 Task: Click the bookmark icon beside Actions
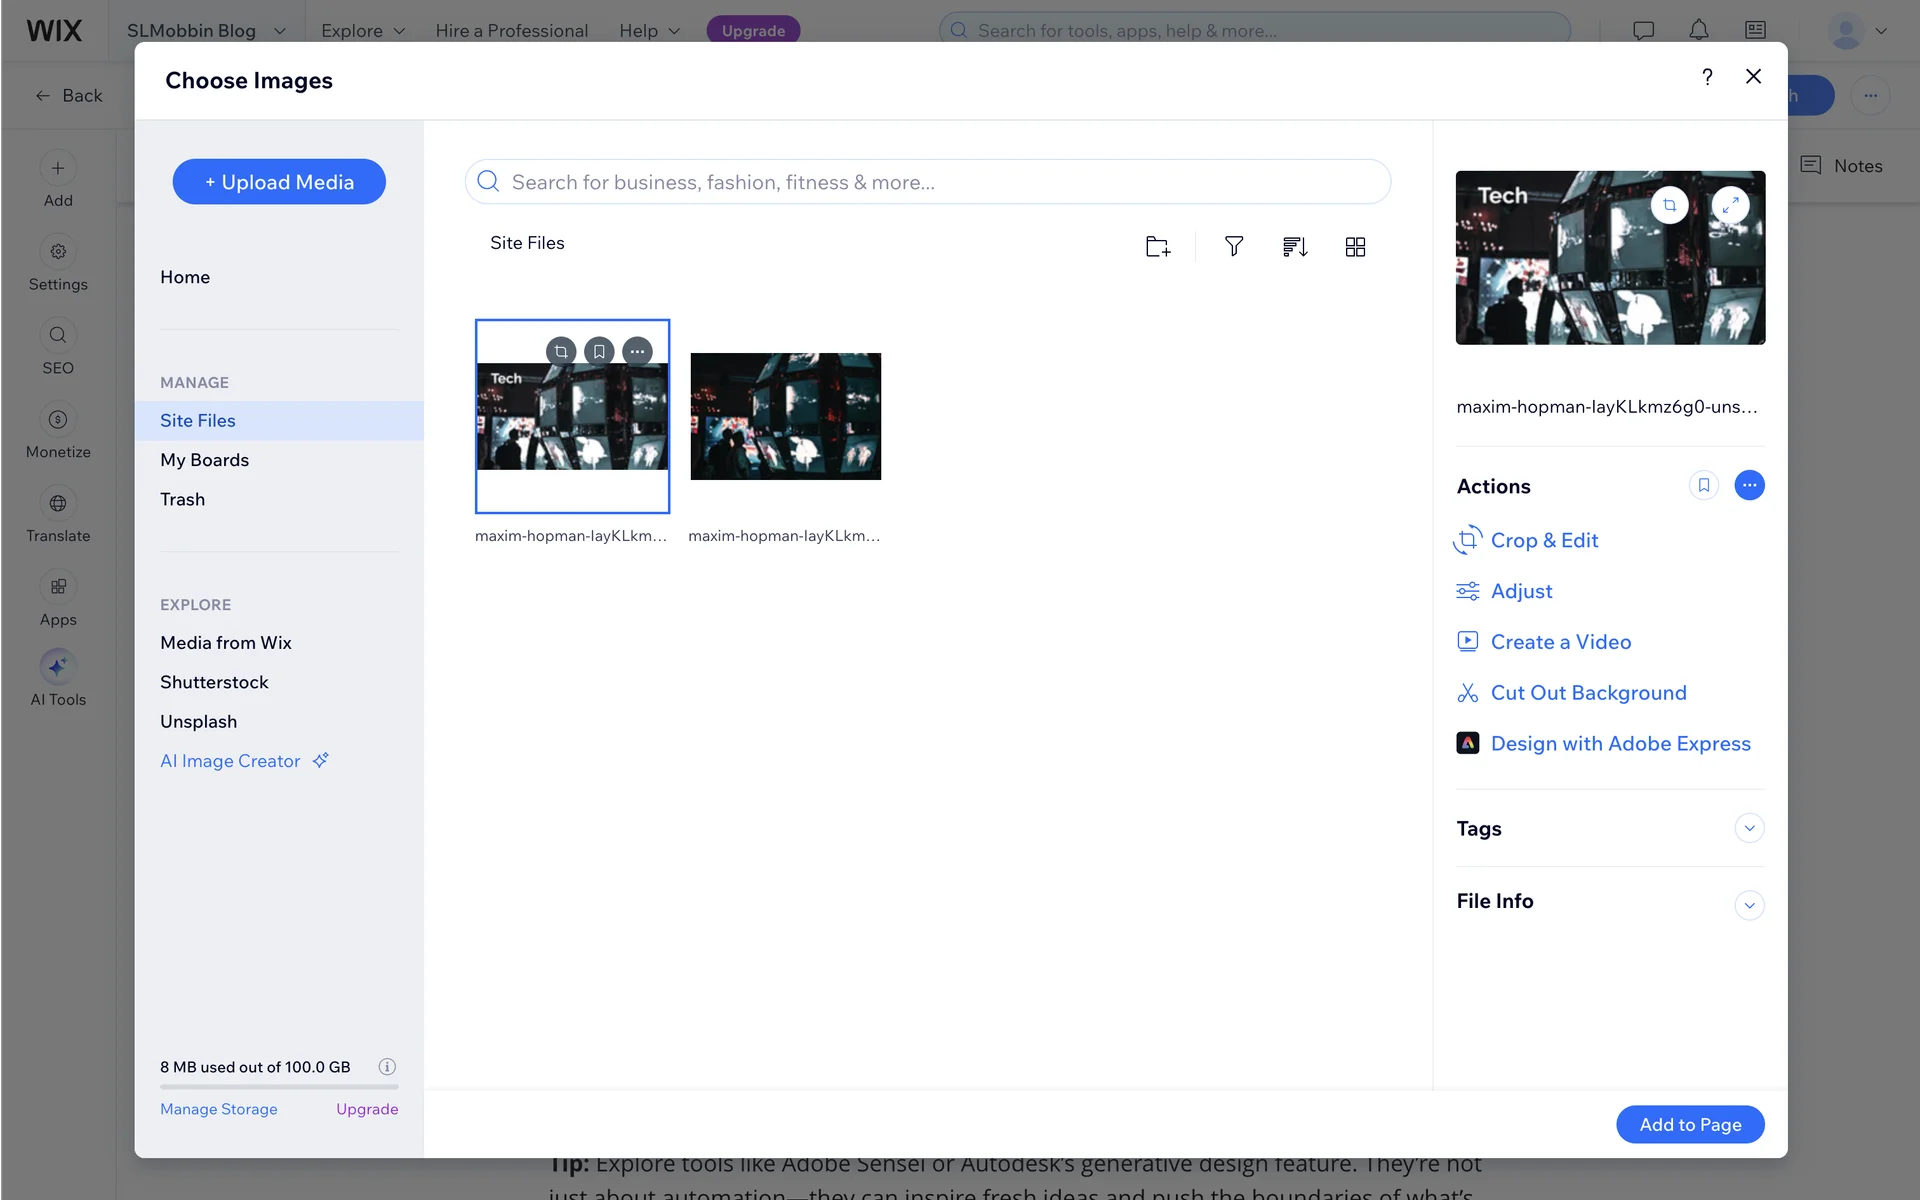coord(1703,485)
